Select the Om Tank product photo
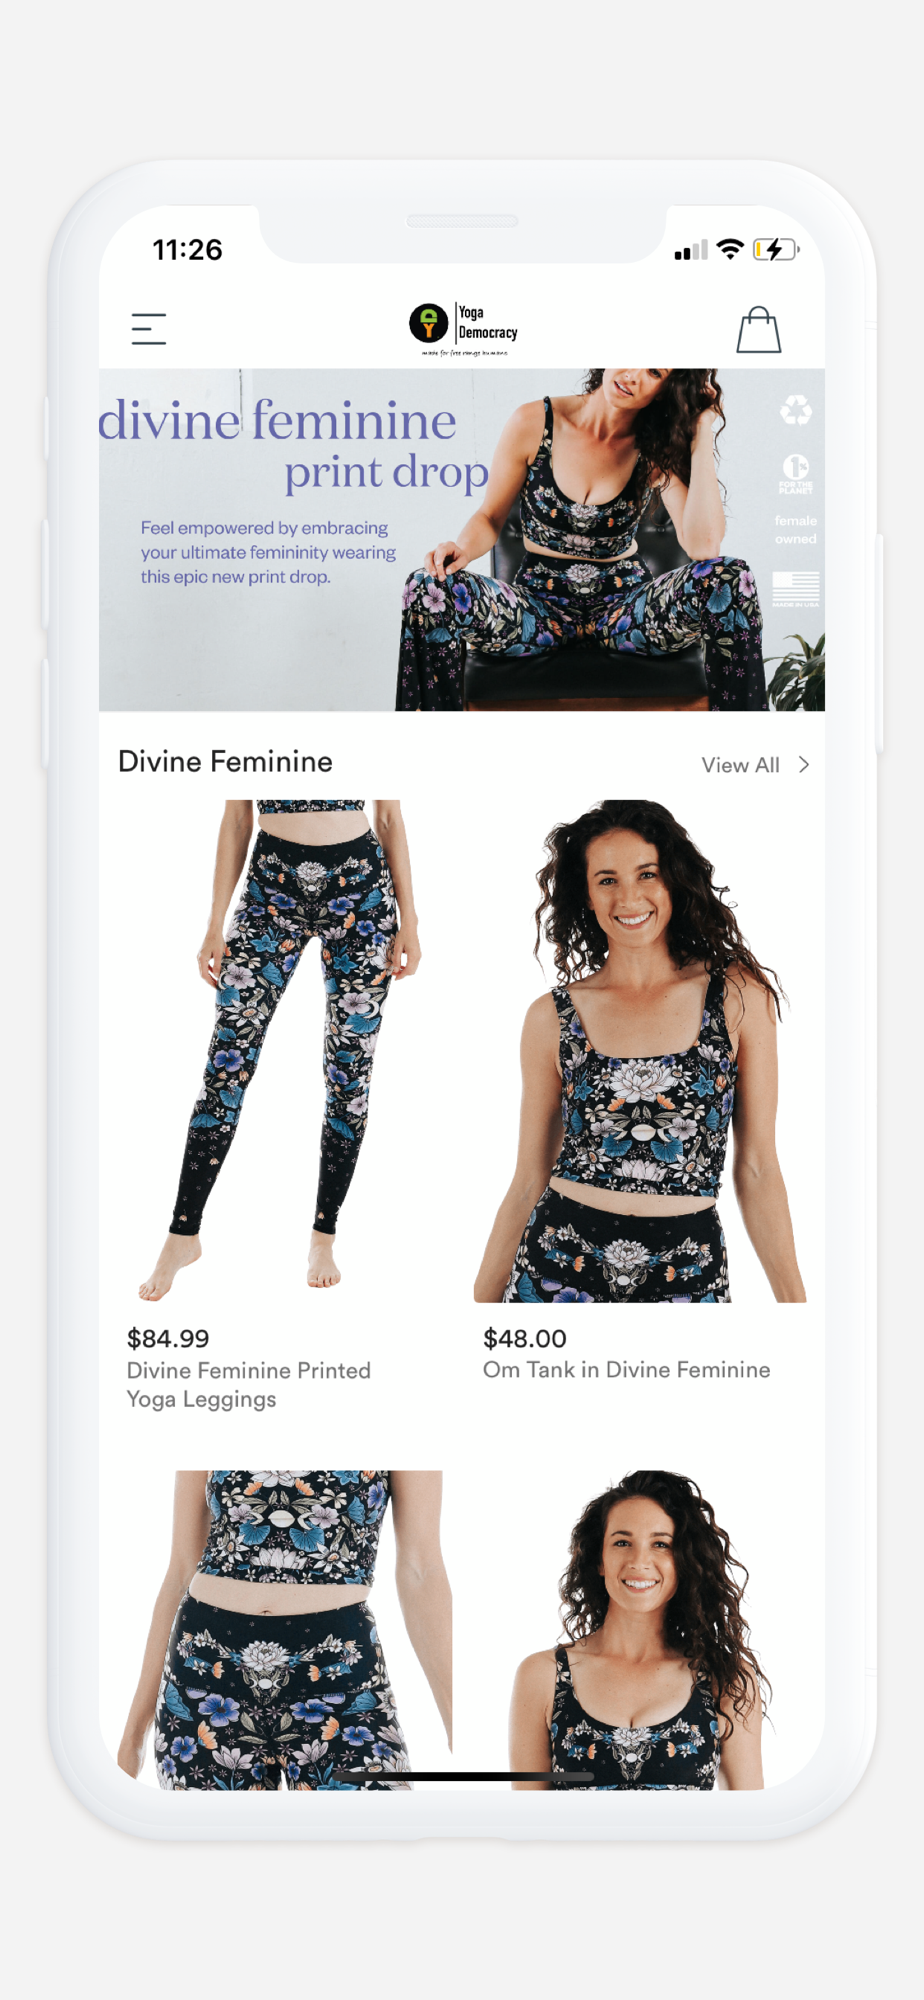This screenshot has height=2000, width=924. [640, 1050]
